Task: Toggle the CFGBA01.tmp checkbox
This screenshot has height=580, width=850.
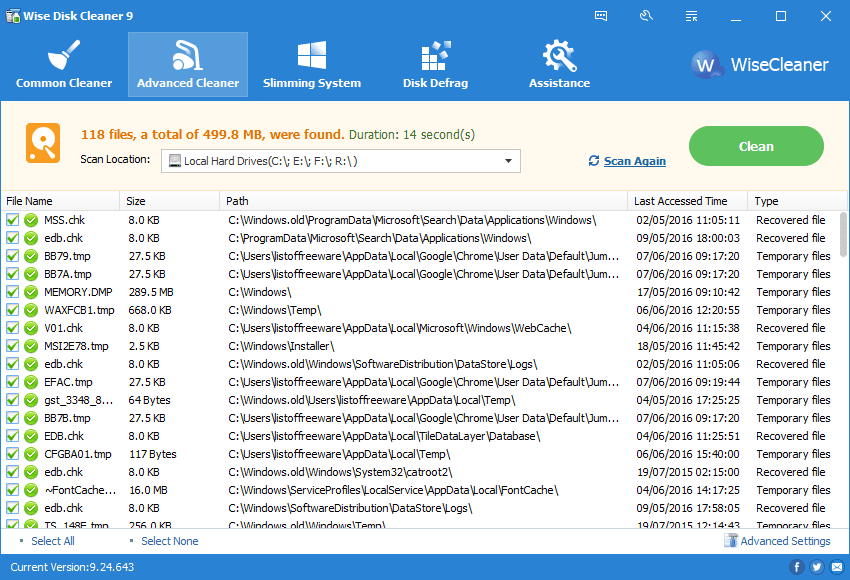Action: (12, 454)
